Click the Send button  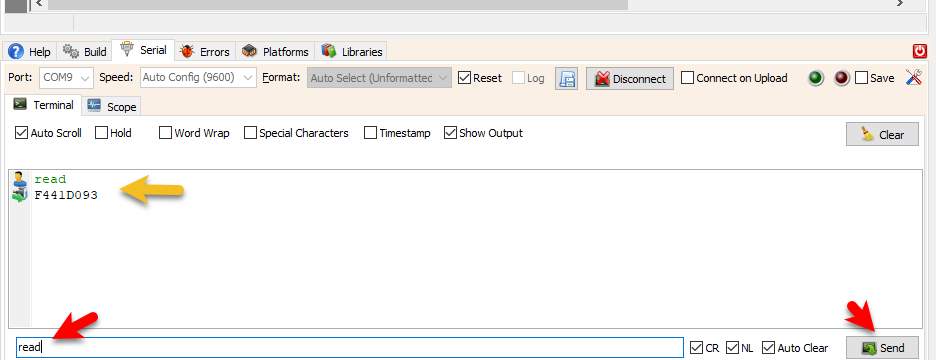882,347
